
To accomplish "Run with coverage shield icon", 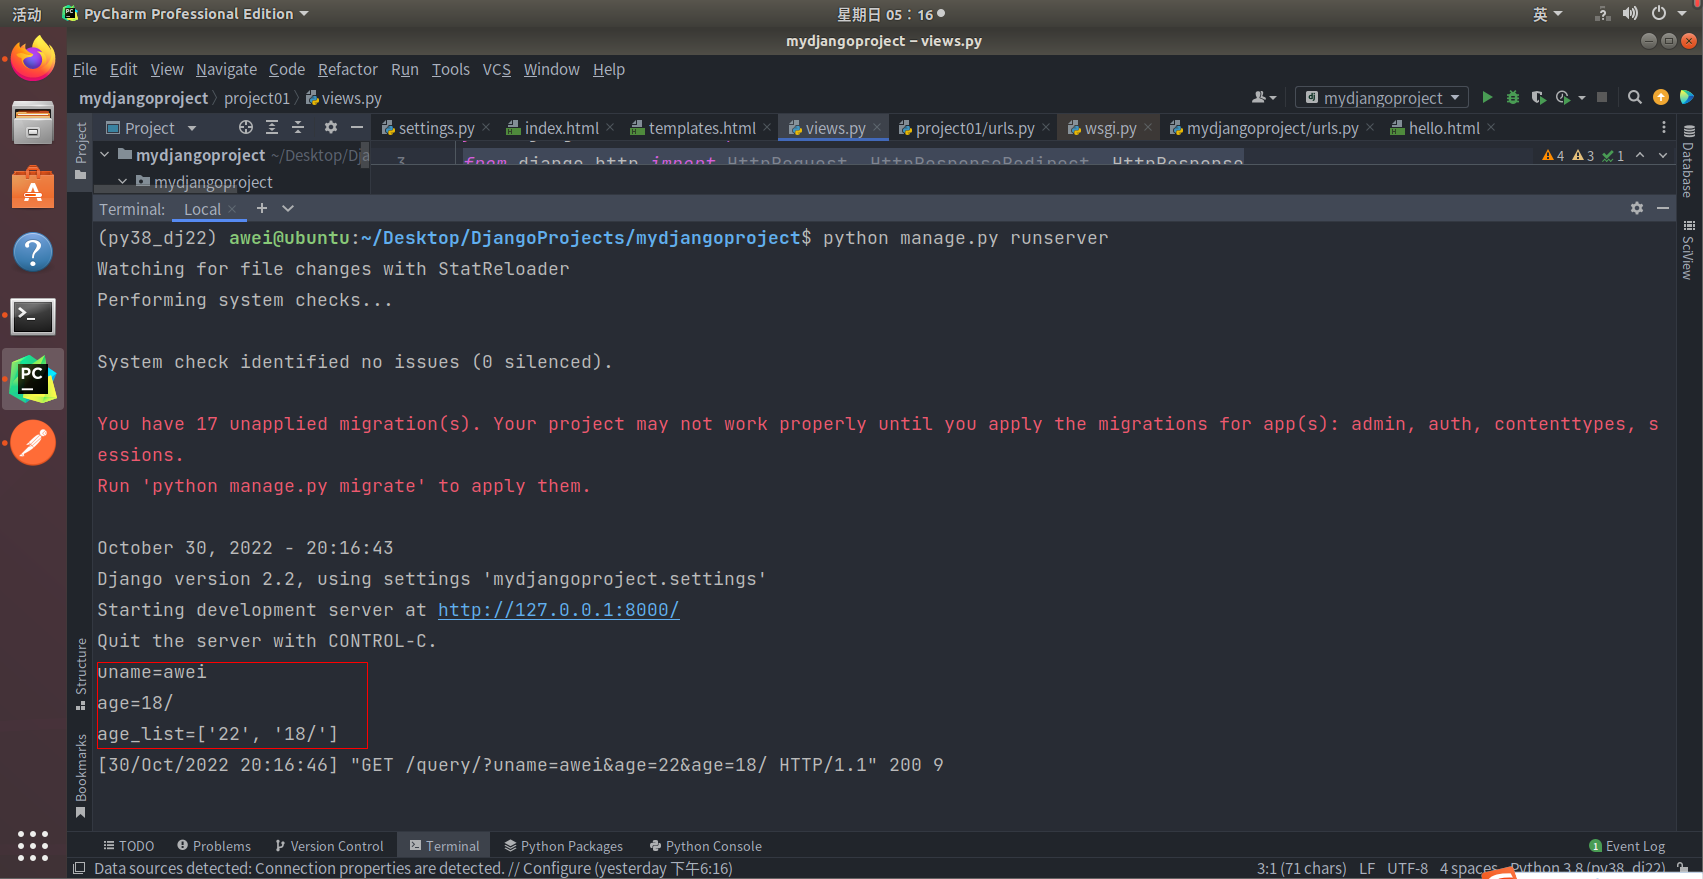I will point(1538,97).
